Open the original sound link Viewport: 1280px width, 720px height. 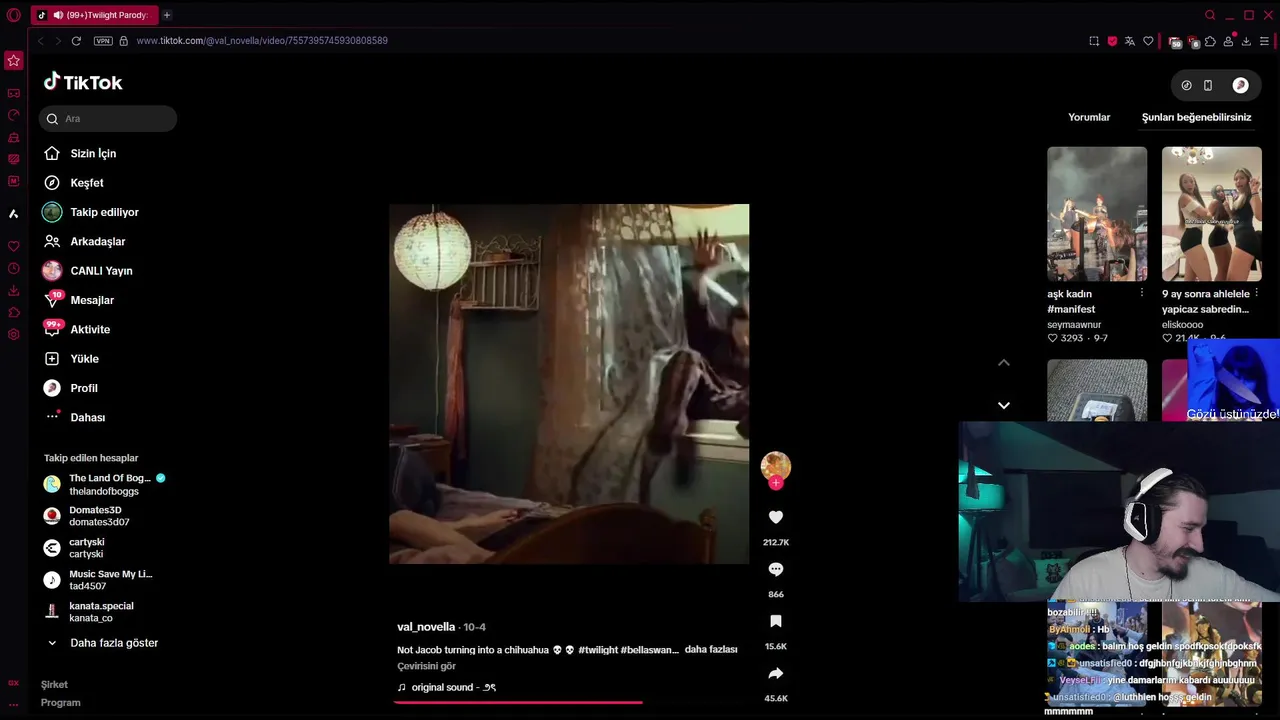point(447,687)
